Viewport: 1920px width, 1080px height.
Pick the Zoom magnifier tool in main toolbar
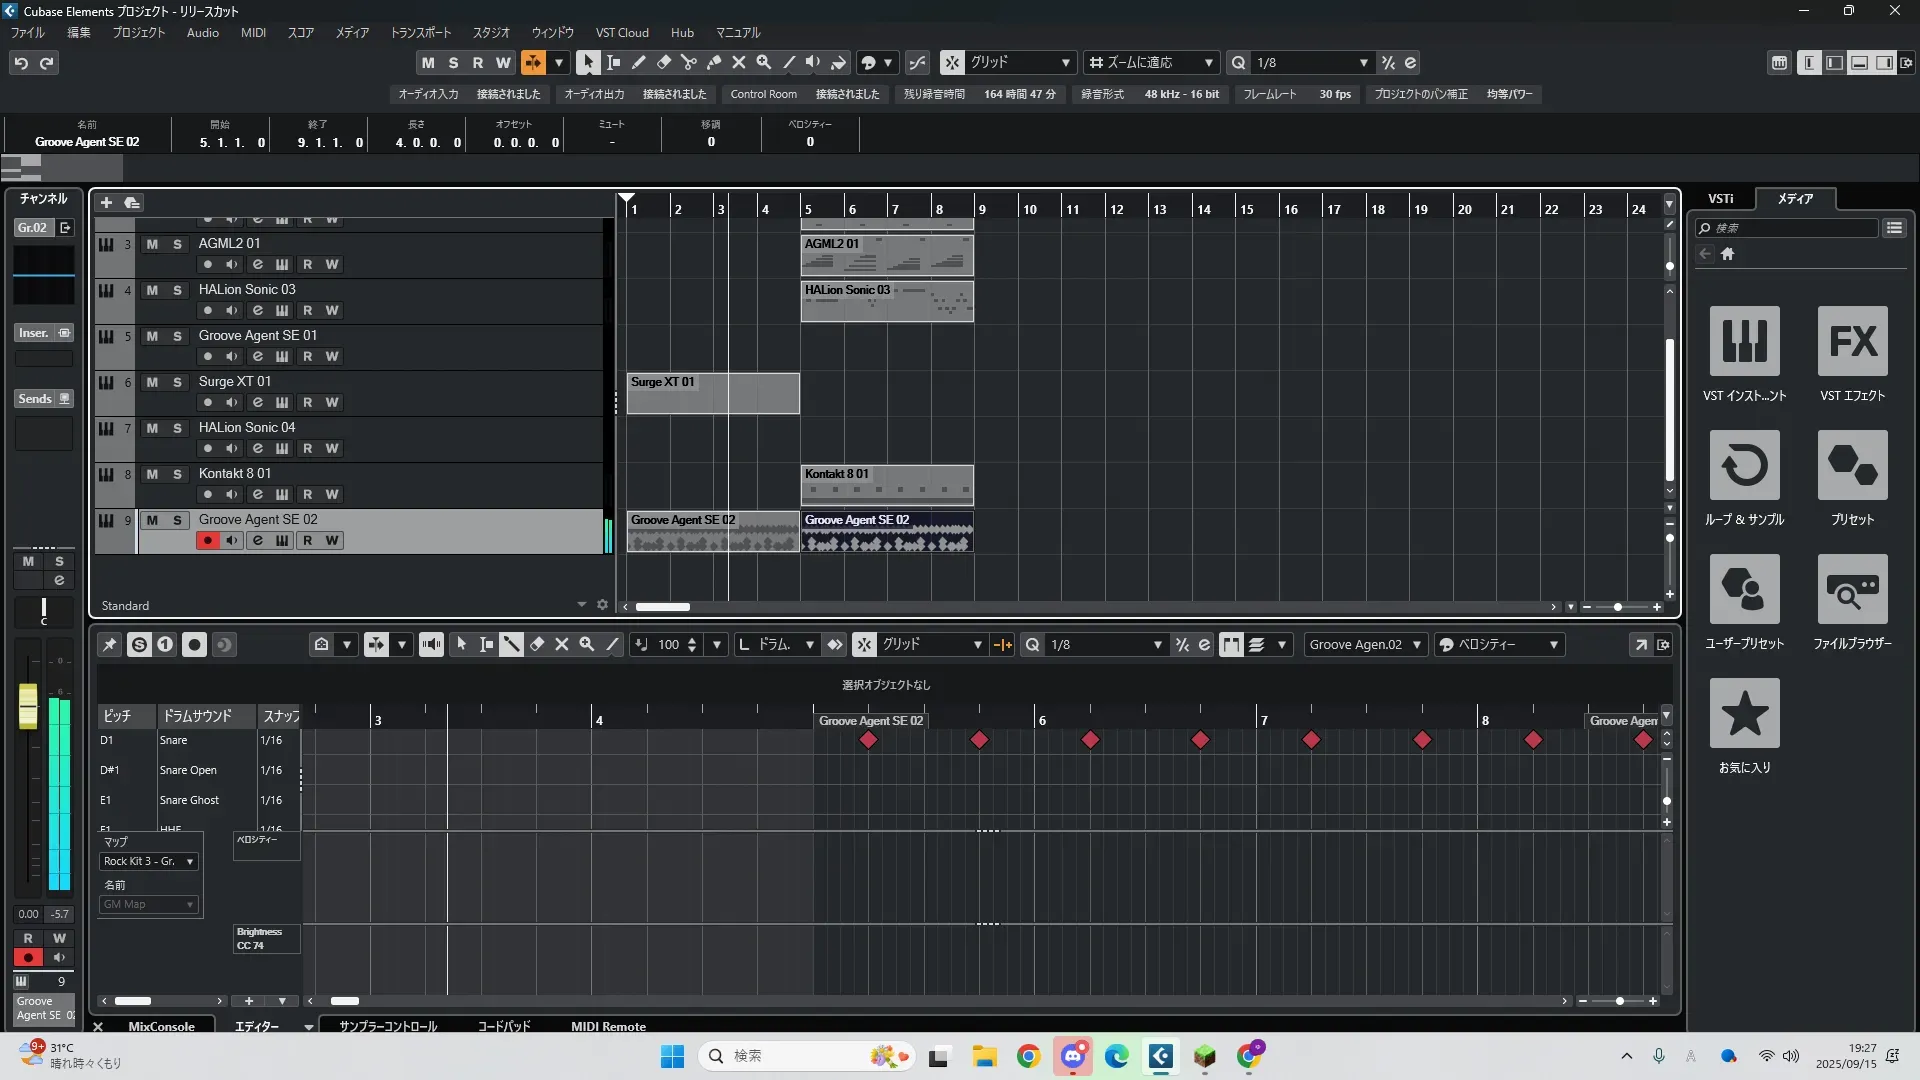[764, 62]
